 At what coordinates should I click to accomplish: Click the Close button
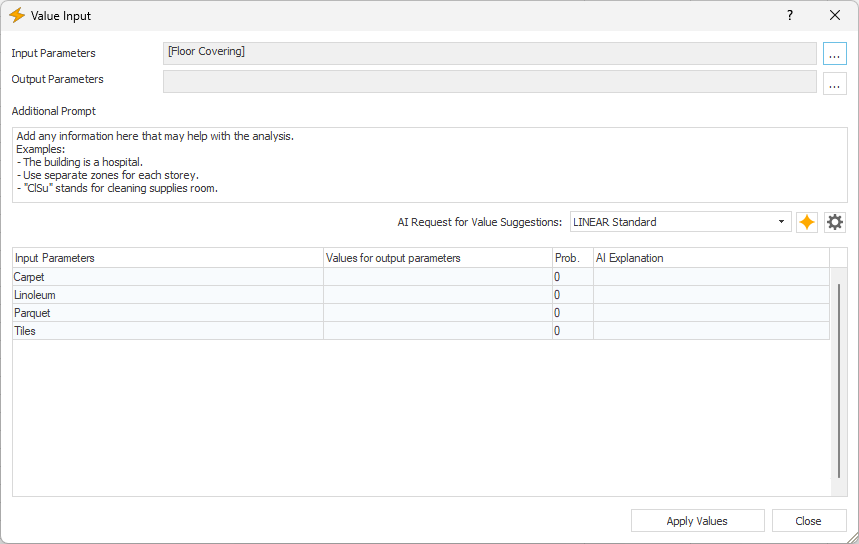pyautogui.click(x=809, y=521)
